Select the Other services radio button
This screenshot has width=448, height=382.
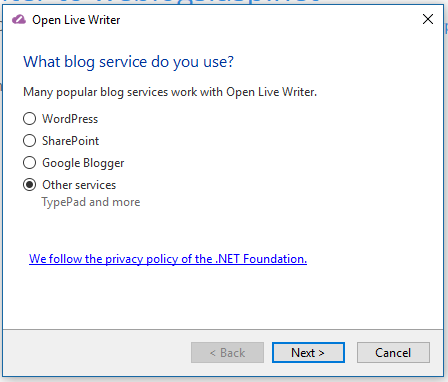[x=29, y=185]
